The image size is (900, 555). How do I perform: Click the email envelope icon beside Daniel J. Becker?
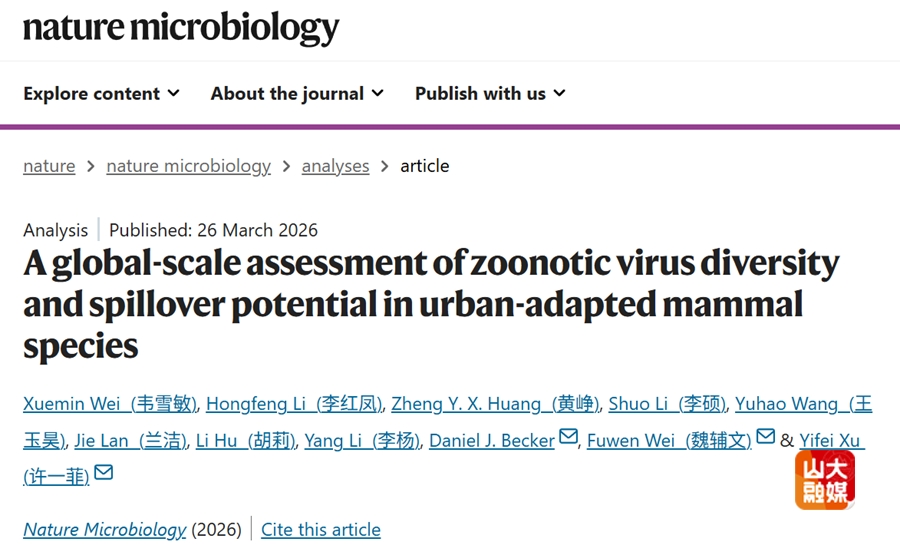click(x=568, y=437)
